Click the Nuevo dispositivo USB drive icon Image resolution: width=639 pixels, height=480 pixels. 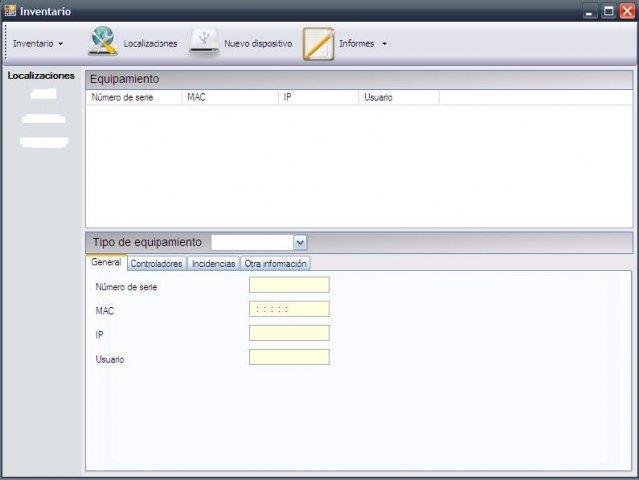pos(204,43)
